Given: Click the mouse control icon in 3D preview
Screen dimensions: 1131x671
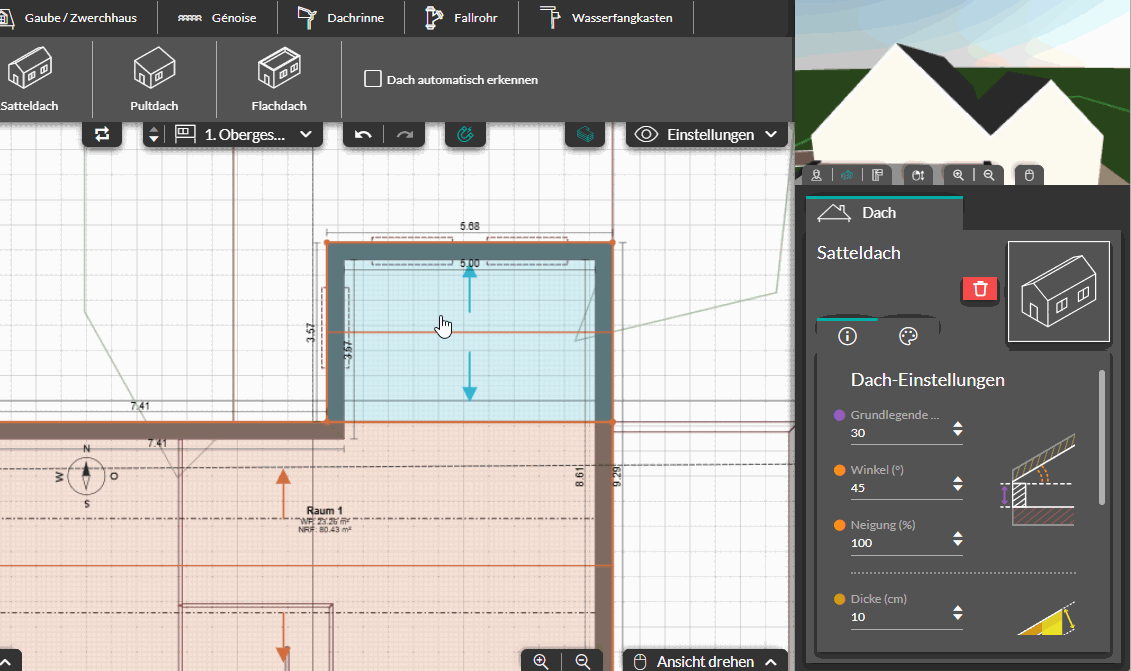Looking at the screenshot, I should (1029, 175).
